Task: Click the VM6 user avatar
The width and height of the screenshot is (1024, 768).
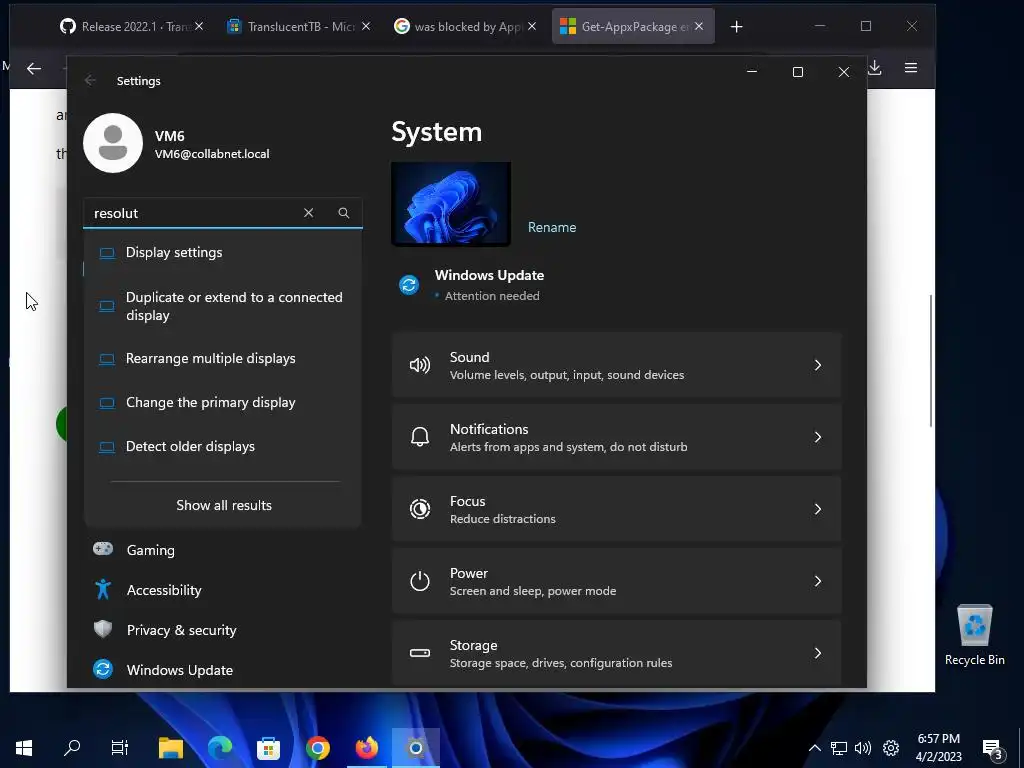Action: point(113,143)
